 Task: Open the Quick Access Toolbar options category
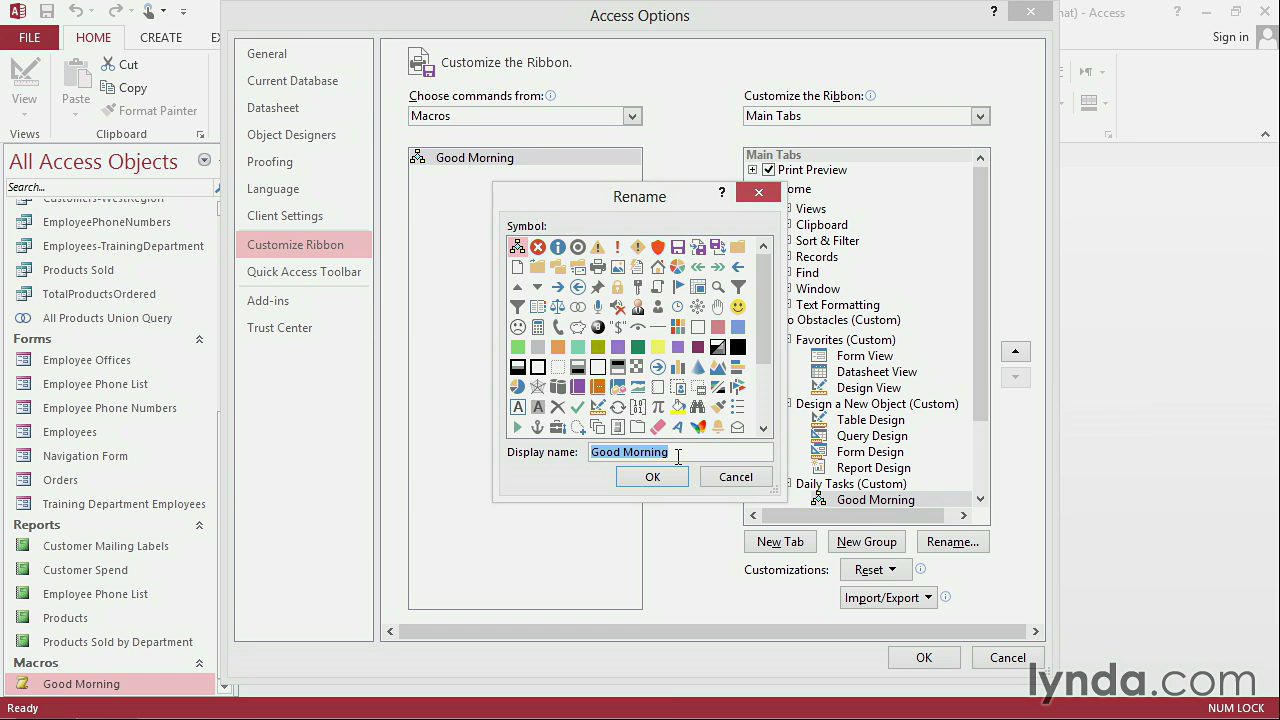304,272
